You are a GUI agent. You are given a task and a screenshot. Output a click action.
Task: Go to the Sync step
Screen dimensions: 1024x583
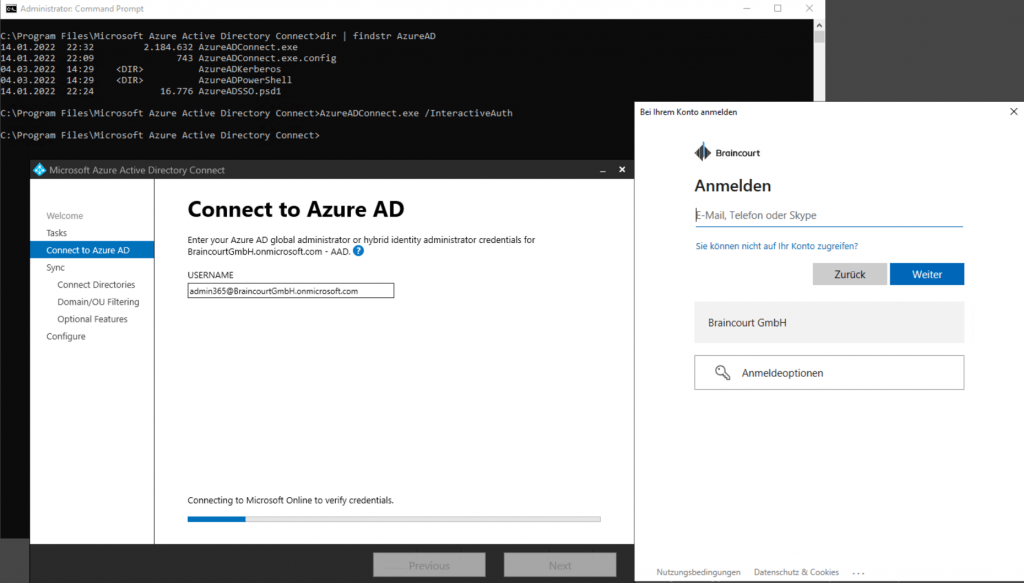[56, 268]
